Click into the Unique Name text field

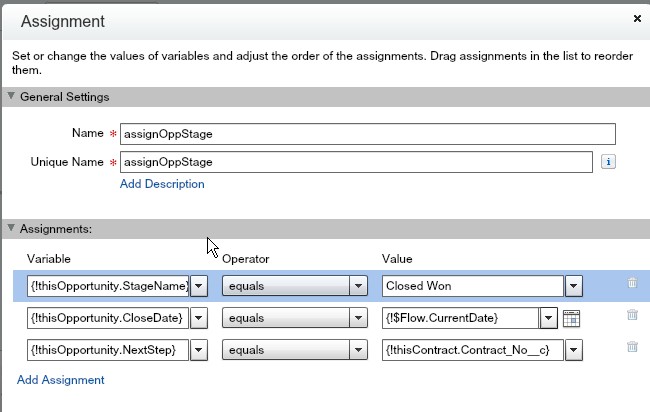tap(359, 161)
